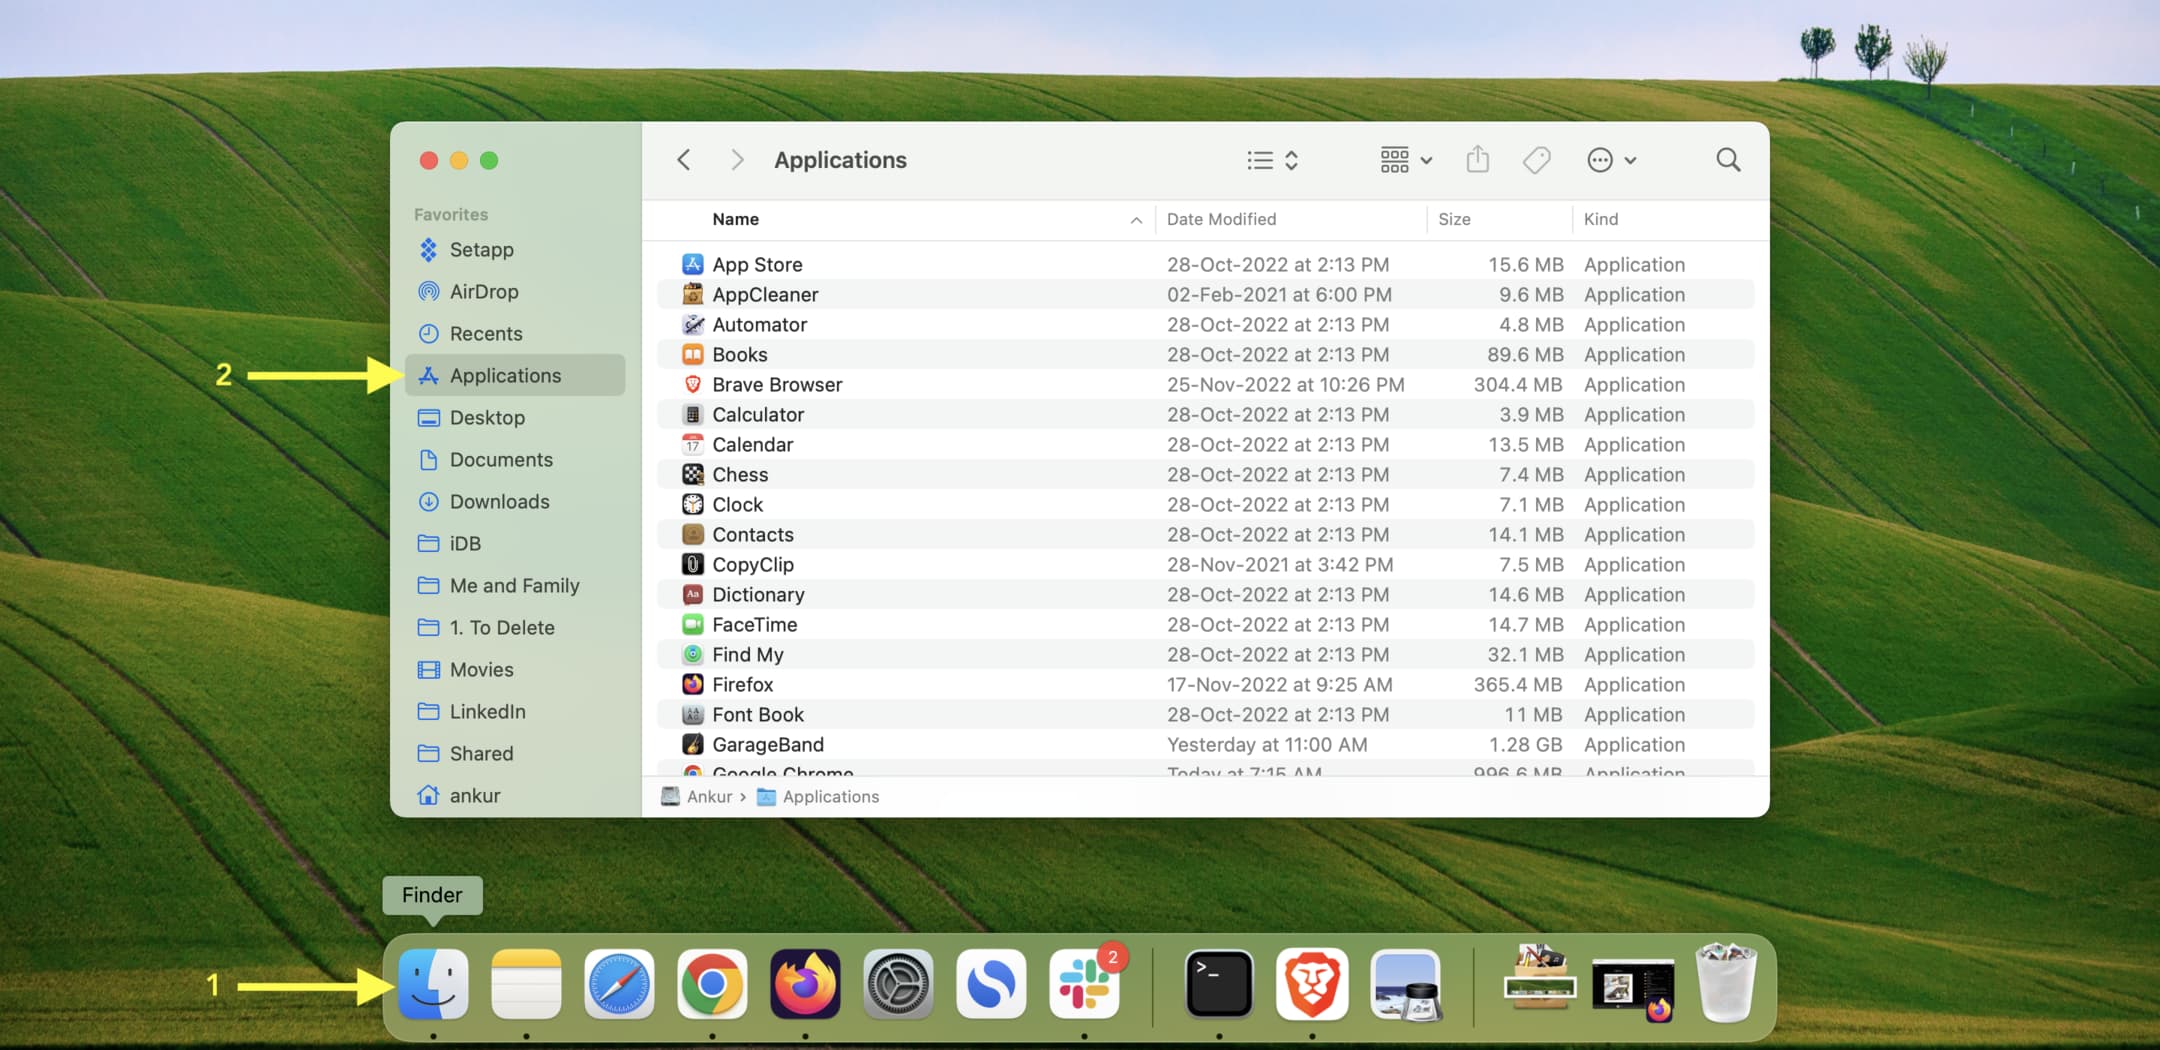2160x1050 pixels.
Task: Select the Contacts row
Action: [1205, 534]
